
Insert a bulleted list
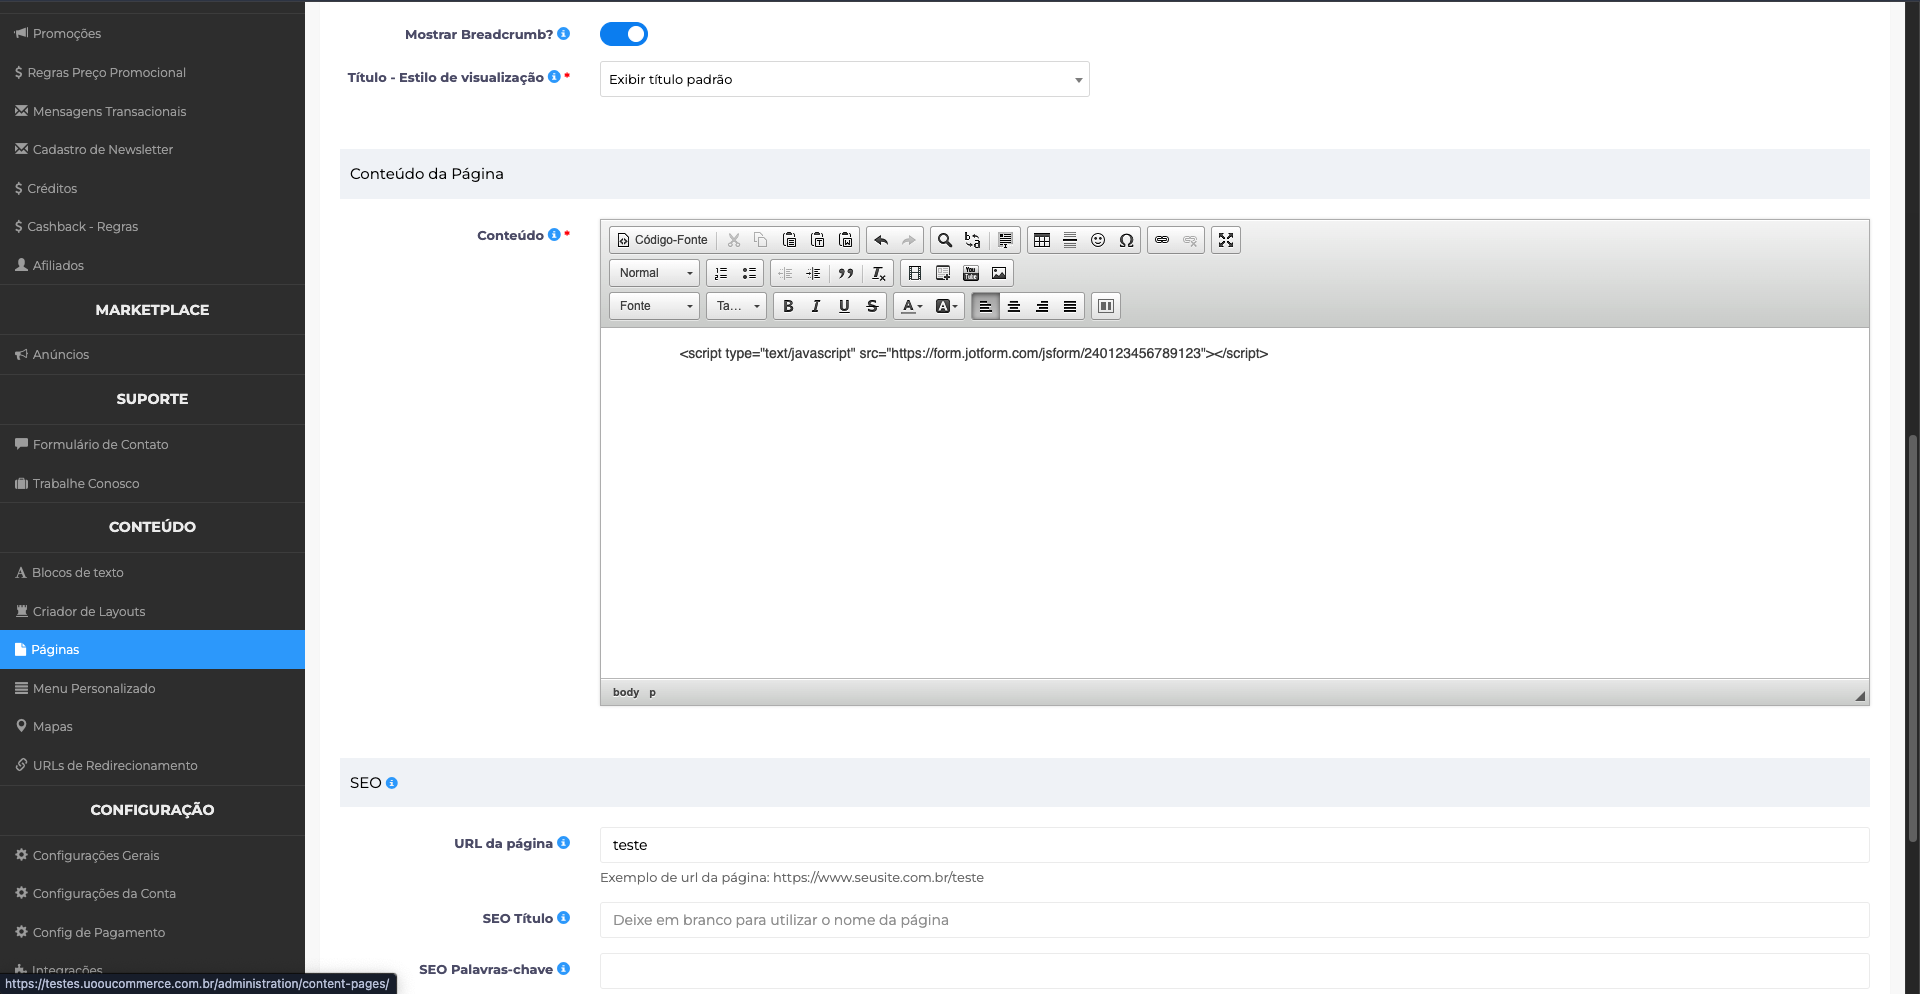749,273
